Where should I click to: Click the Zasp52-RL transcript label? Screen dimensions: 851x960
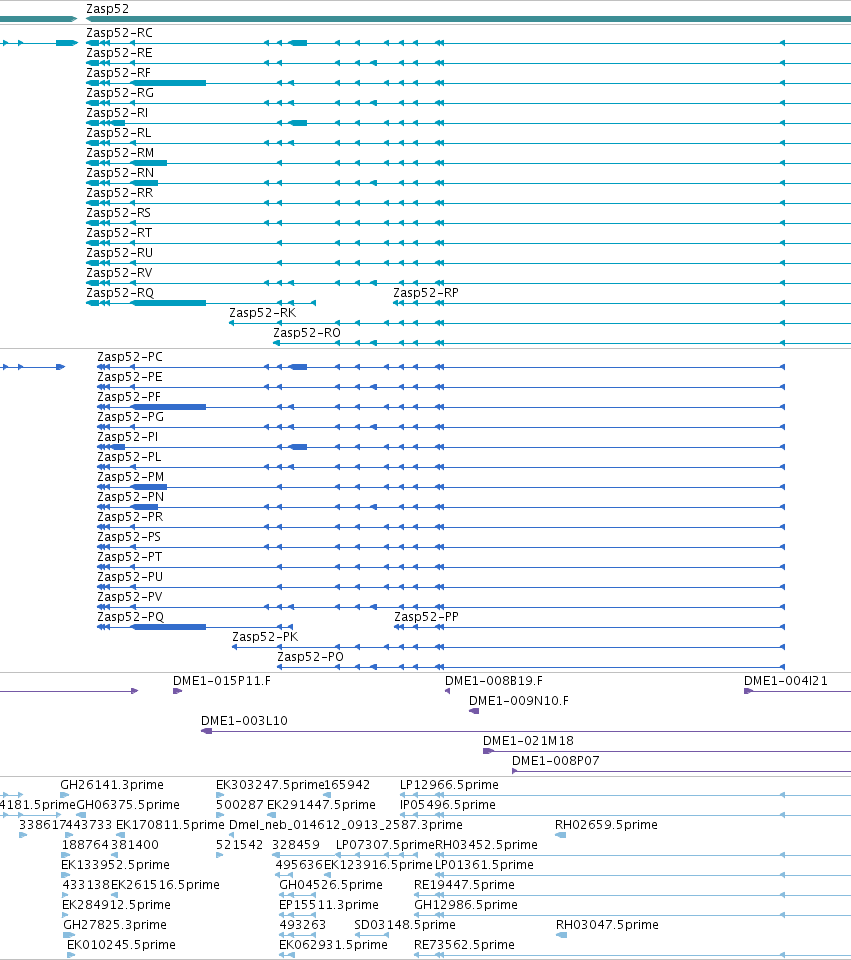click(119, 133)
